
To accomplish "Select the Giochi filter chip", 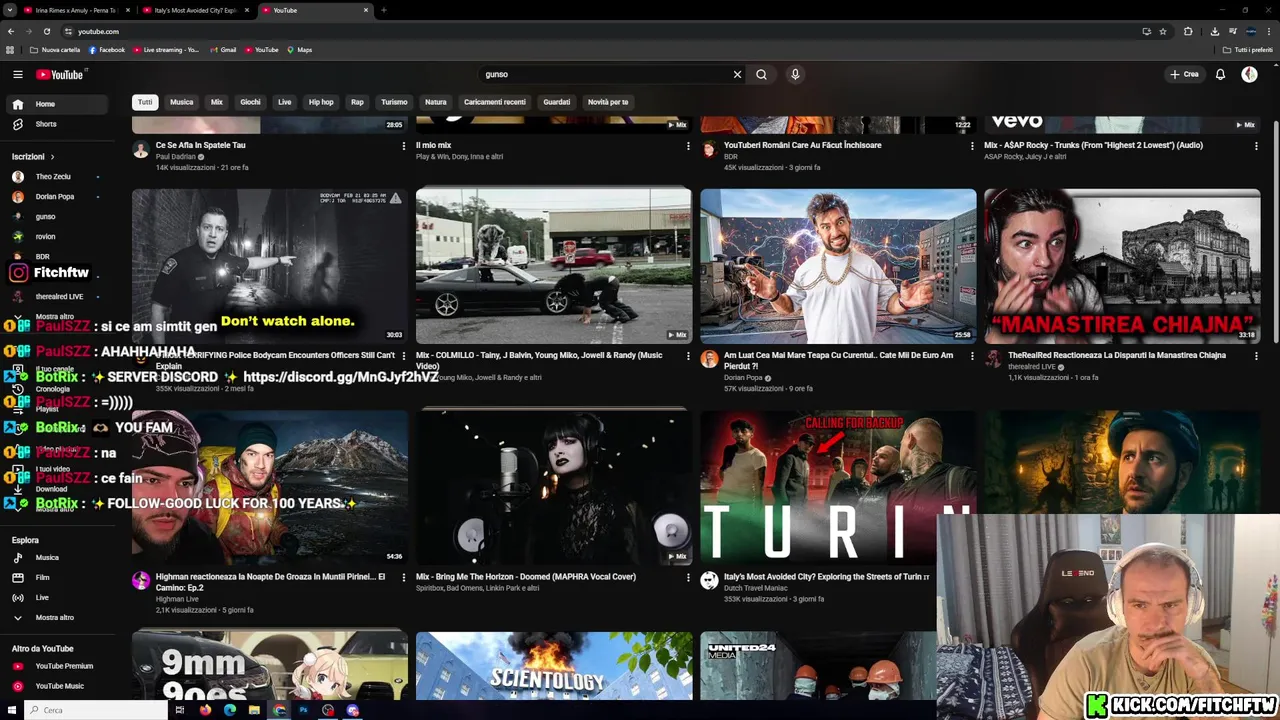I will click(x=250, y=102).
